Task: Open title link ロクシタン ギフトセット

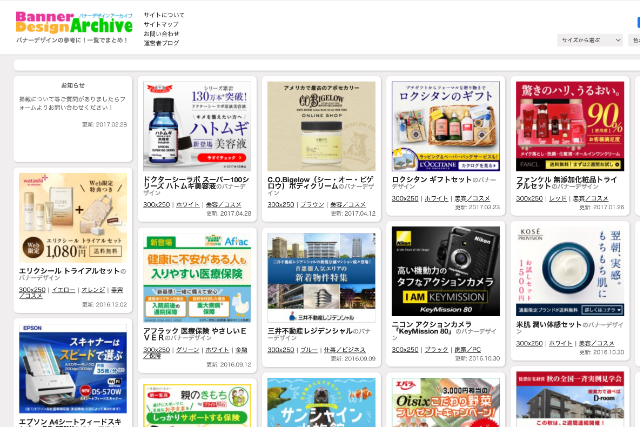Action: (x=431, y=179)
